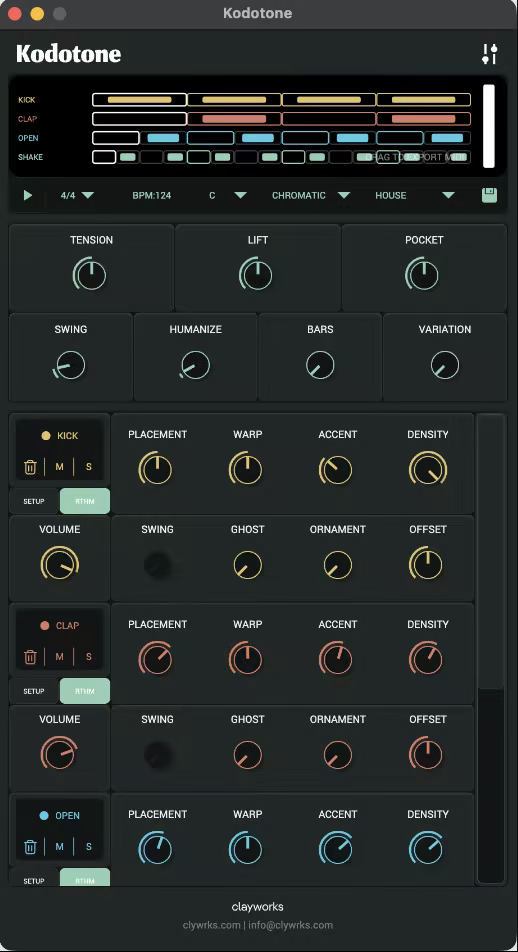Image resolution: width=518 pixels, height=952 pixels.
Task: Click the CLAP GHOST knob
Action: (x=248, y=755)
